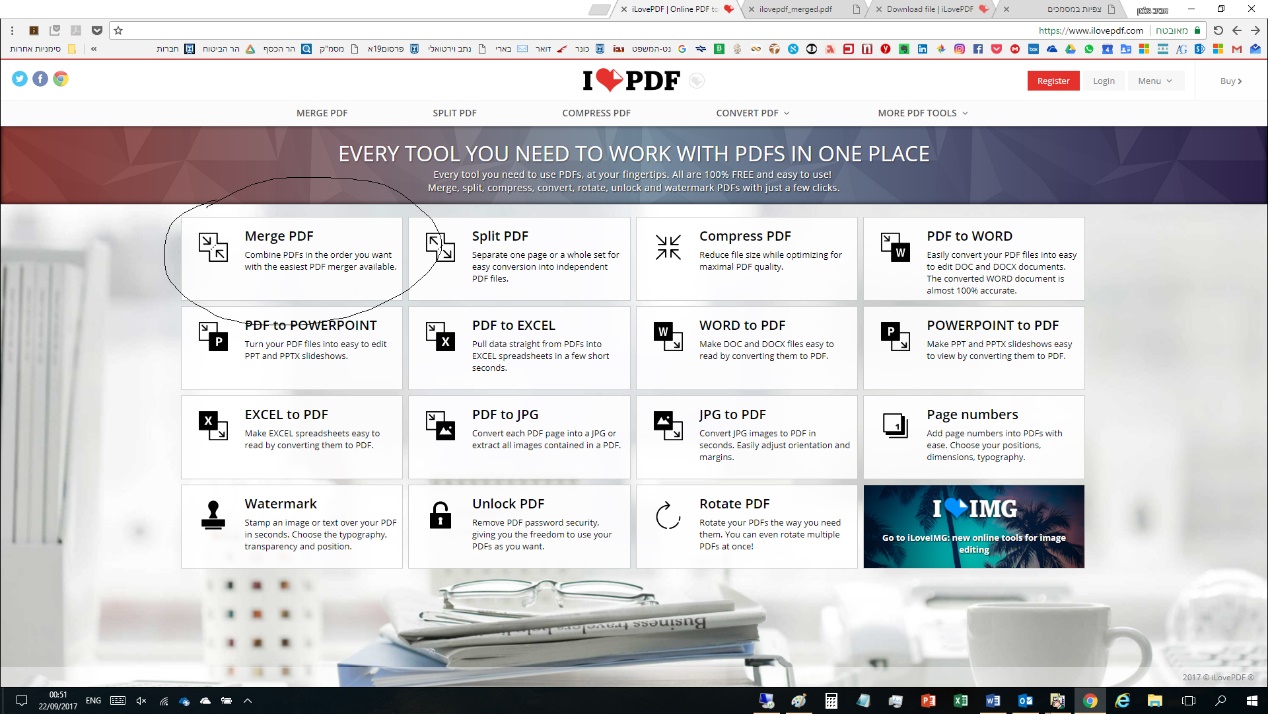Show hidden bookmarks with the » chevron
The image size is (1268, 714).
pyautogui.click(x=94, y=48)
